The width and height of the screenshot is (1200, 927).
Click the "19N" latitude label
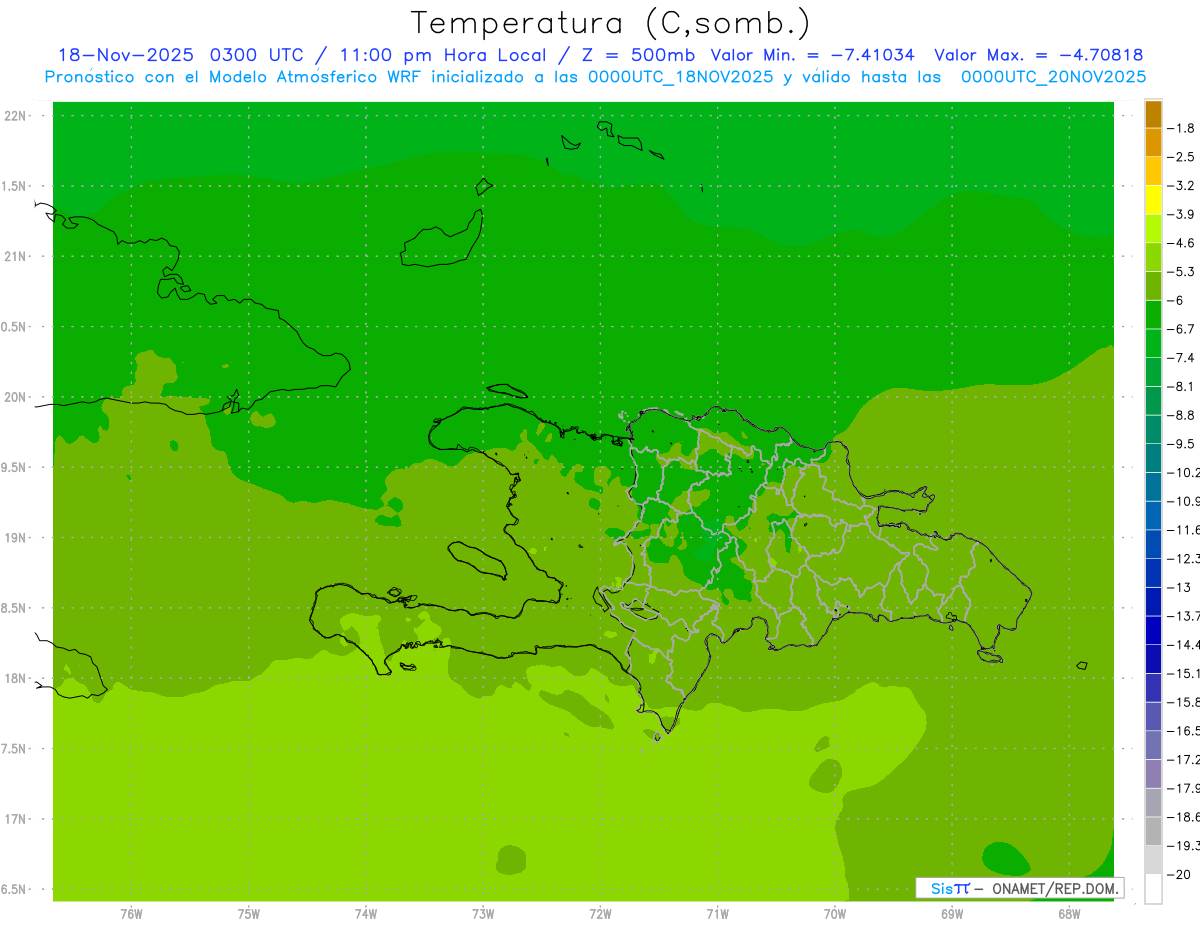pyautogui.click(x=15, y=538)
